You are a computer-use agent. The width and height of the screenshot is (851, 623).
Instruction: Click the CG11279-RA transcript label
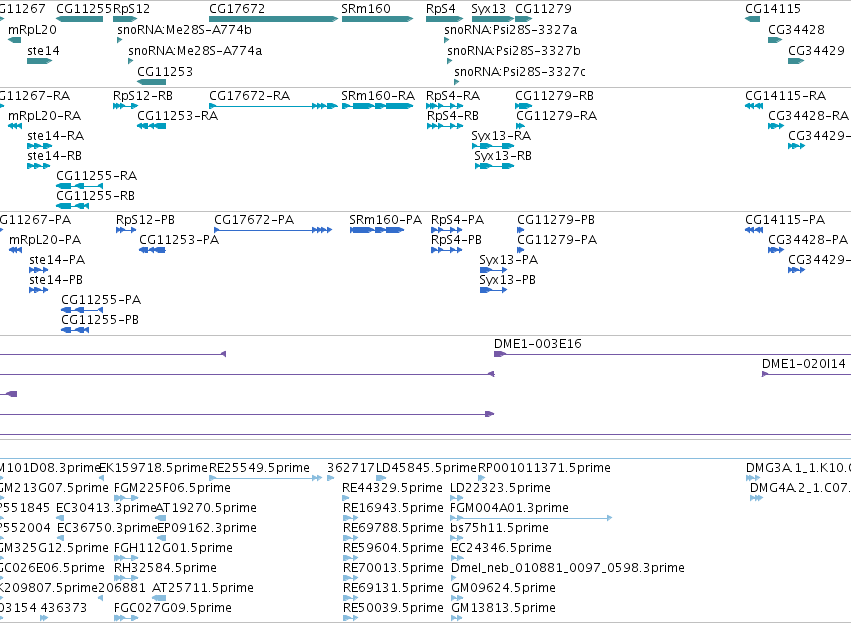click(557, 116)
